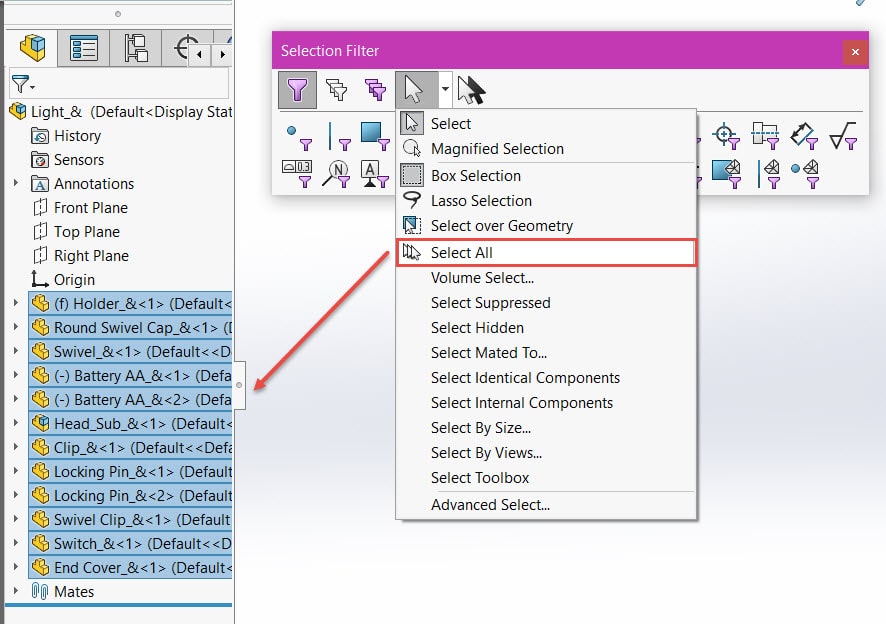Toggle the Filter Edges button
The height and width of the screenshot is (624, 886).
coord(338,137)
